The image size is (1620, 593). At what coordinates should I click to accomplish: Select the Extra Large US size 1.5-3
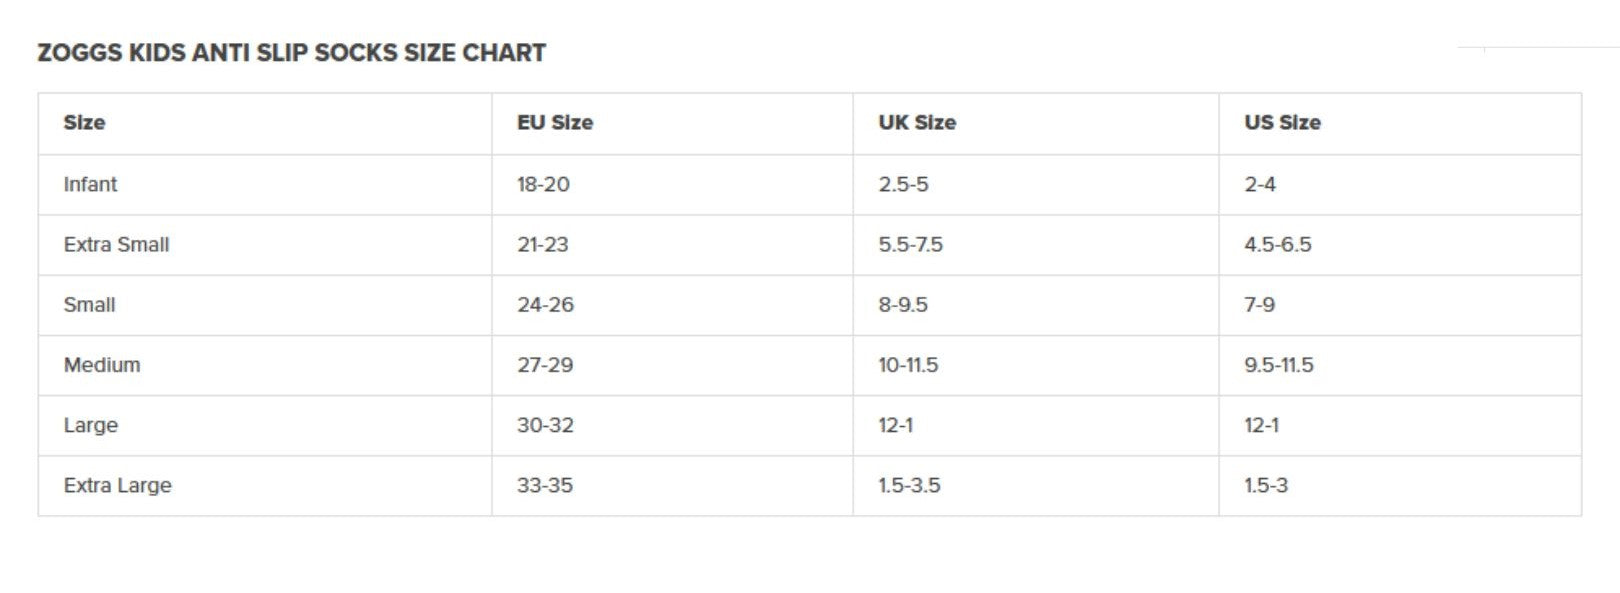(x=1266, y=486)
